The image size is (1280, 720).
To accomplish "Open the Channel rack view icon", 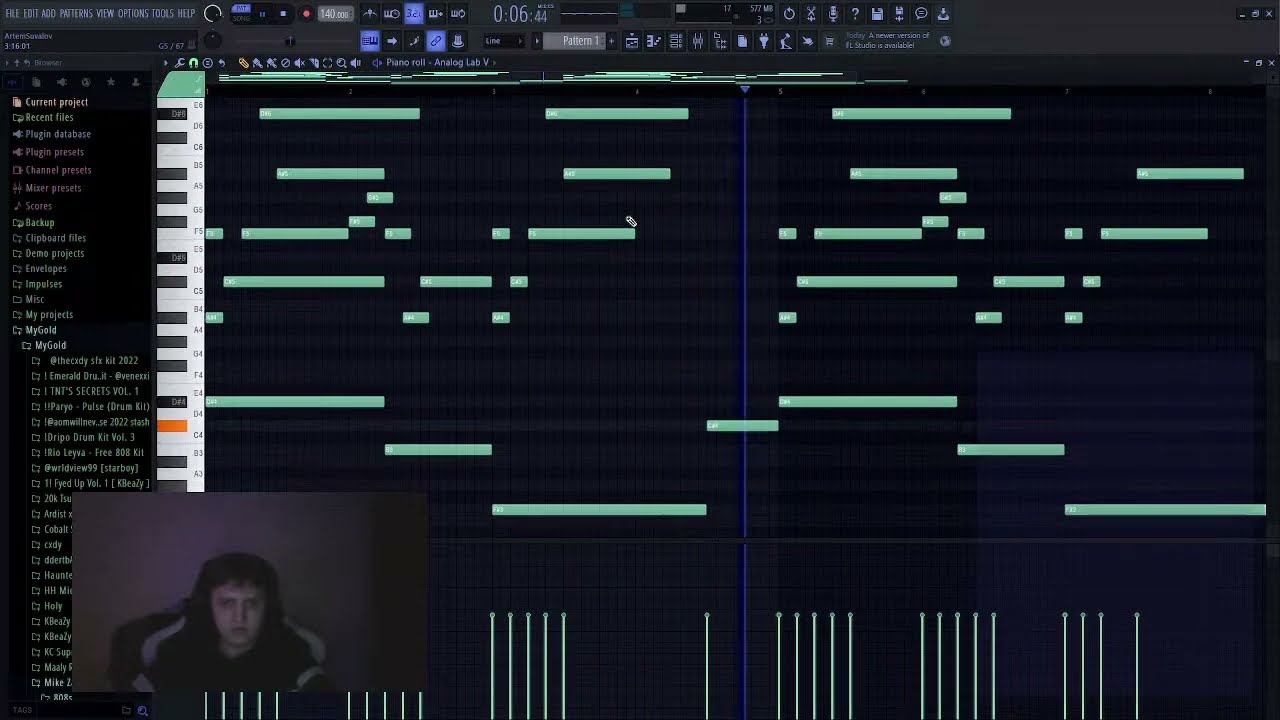I will click(x=676, y=41).
